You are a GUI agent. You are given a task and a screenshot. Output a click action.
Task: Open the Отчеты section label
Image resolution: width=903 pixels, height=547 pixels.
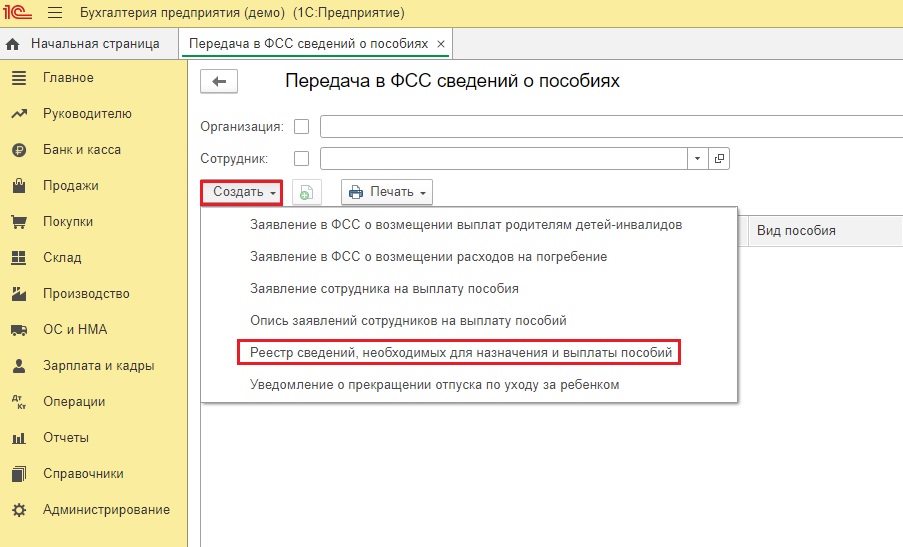(x=66, y=438)
